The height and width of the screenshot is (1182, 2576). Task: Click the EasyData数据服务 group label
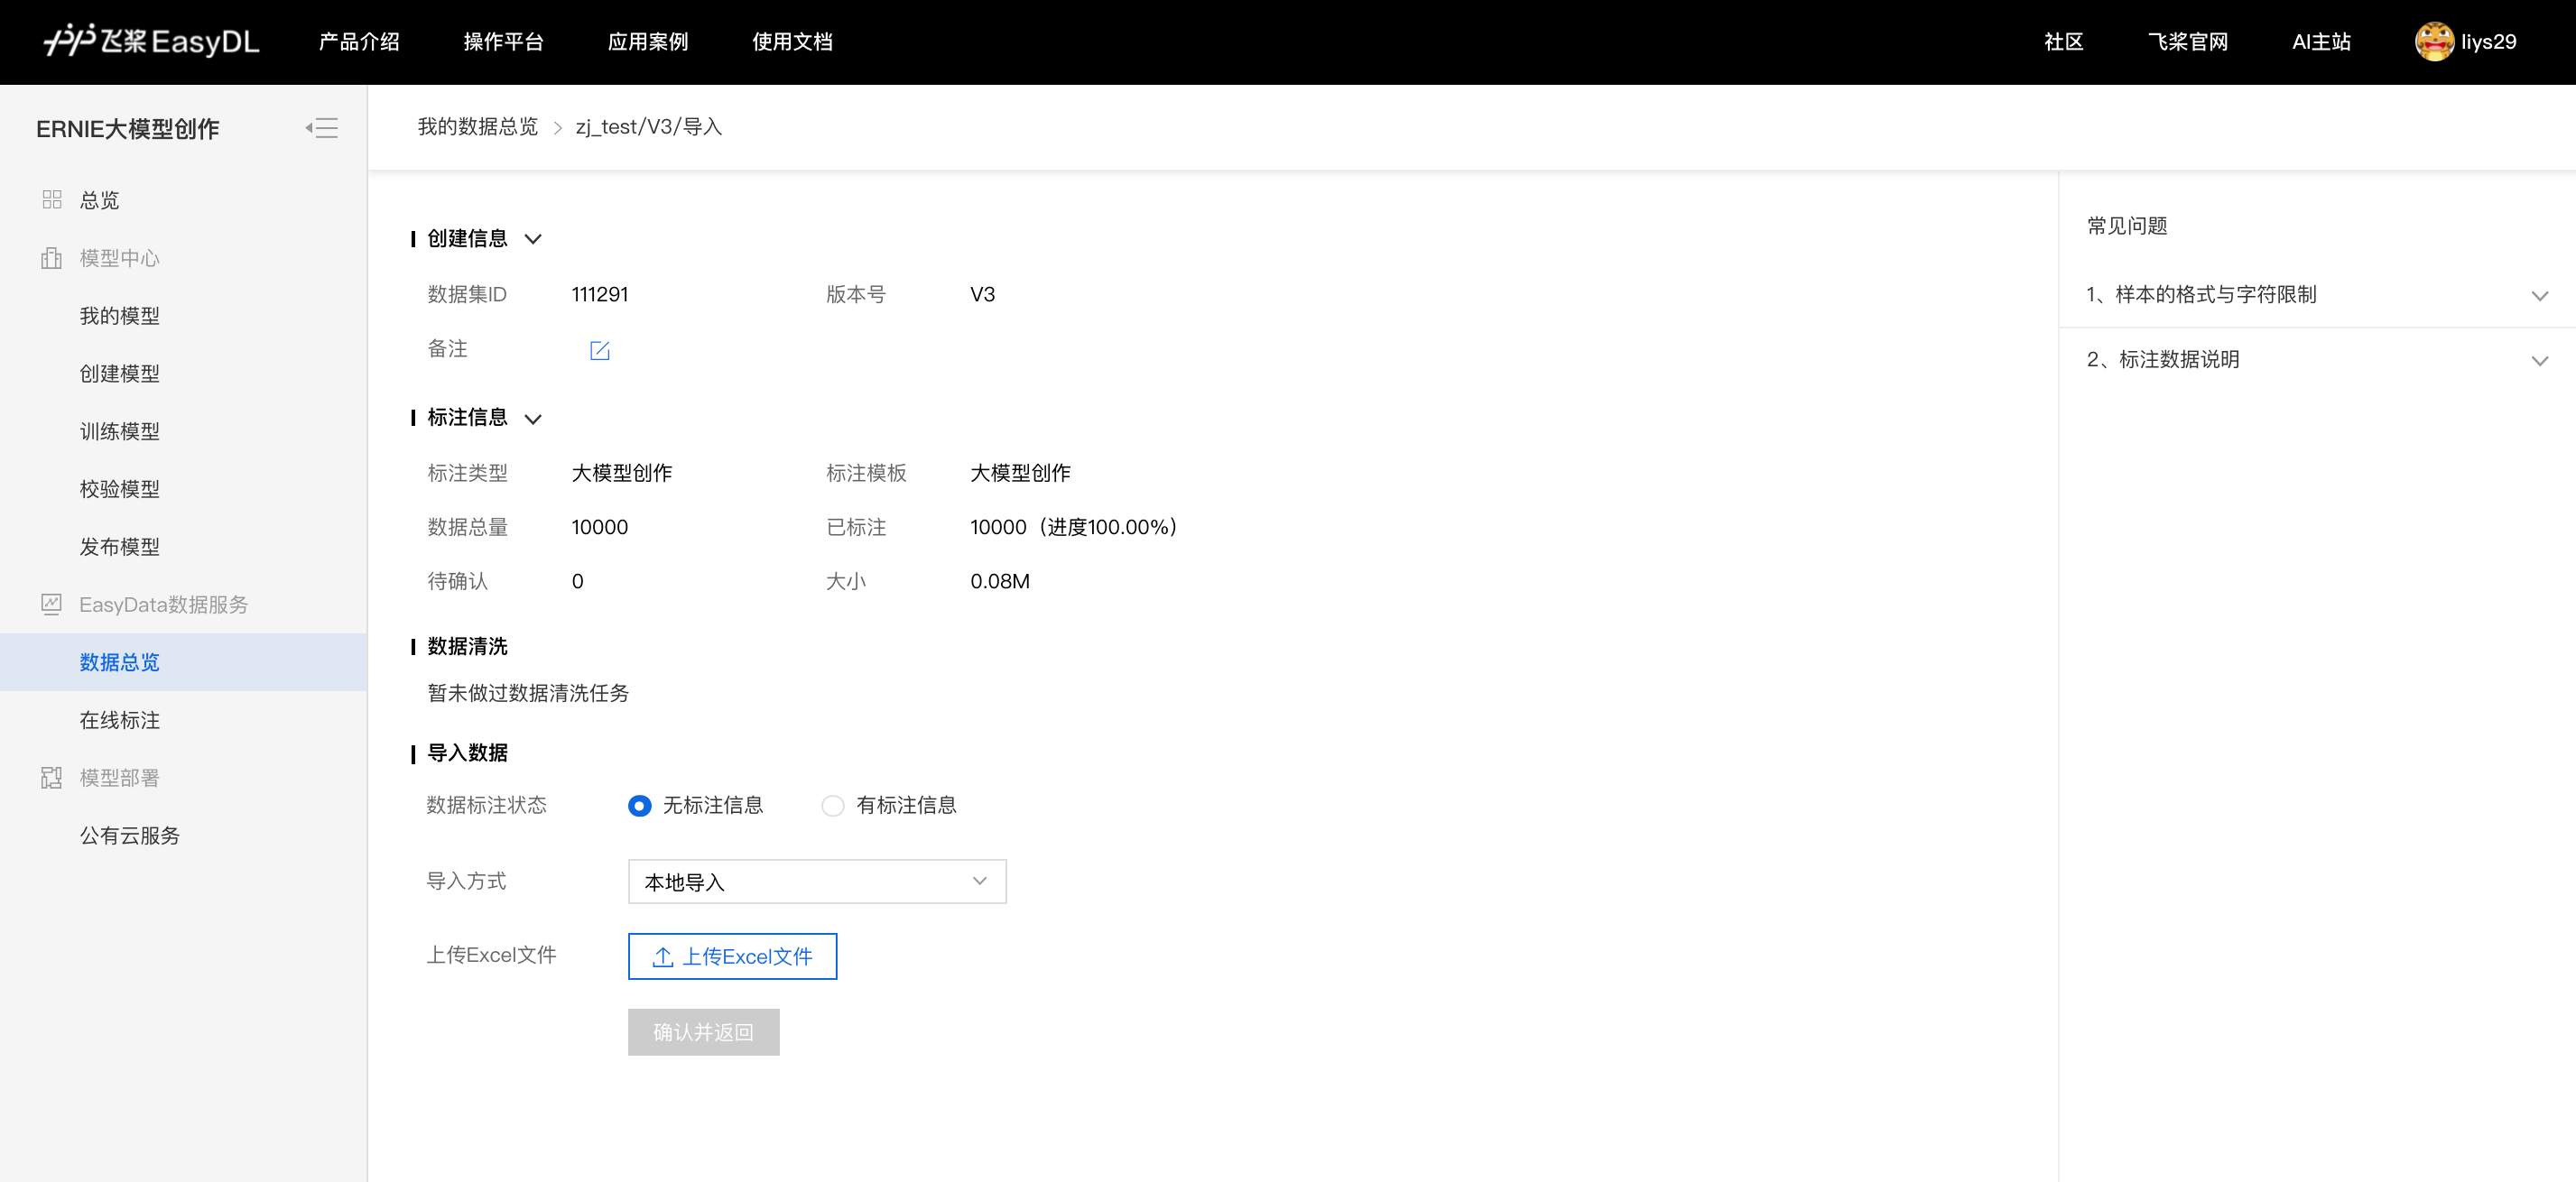point(163,605)
